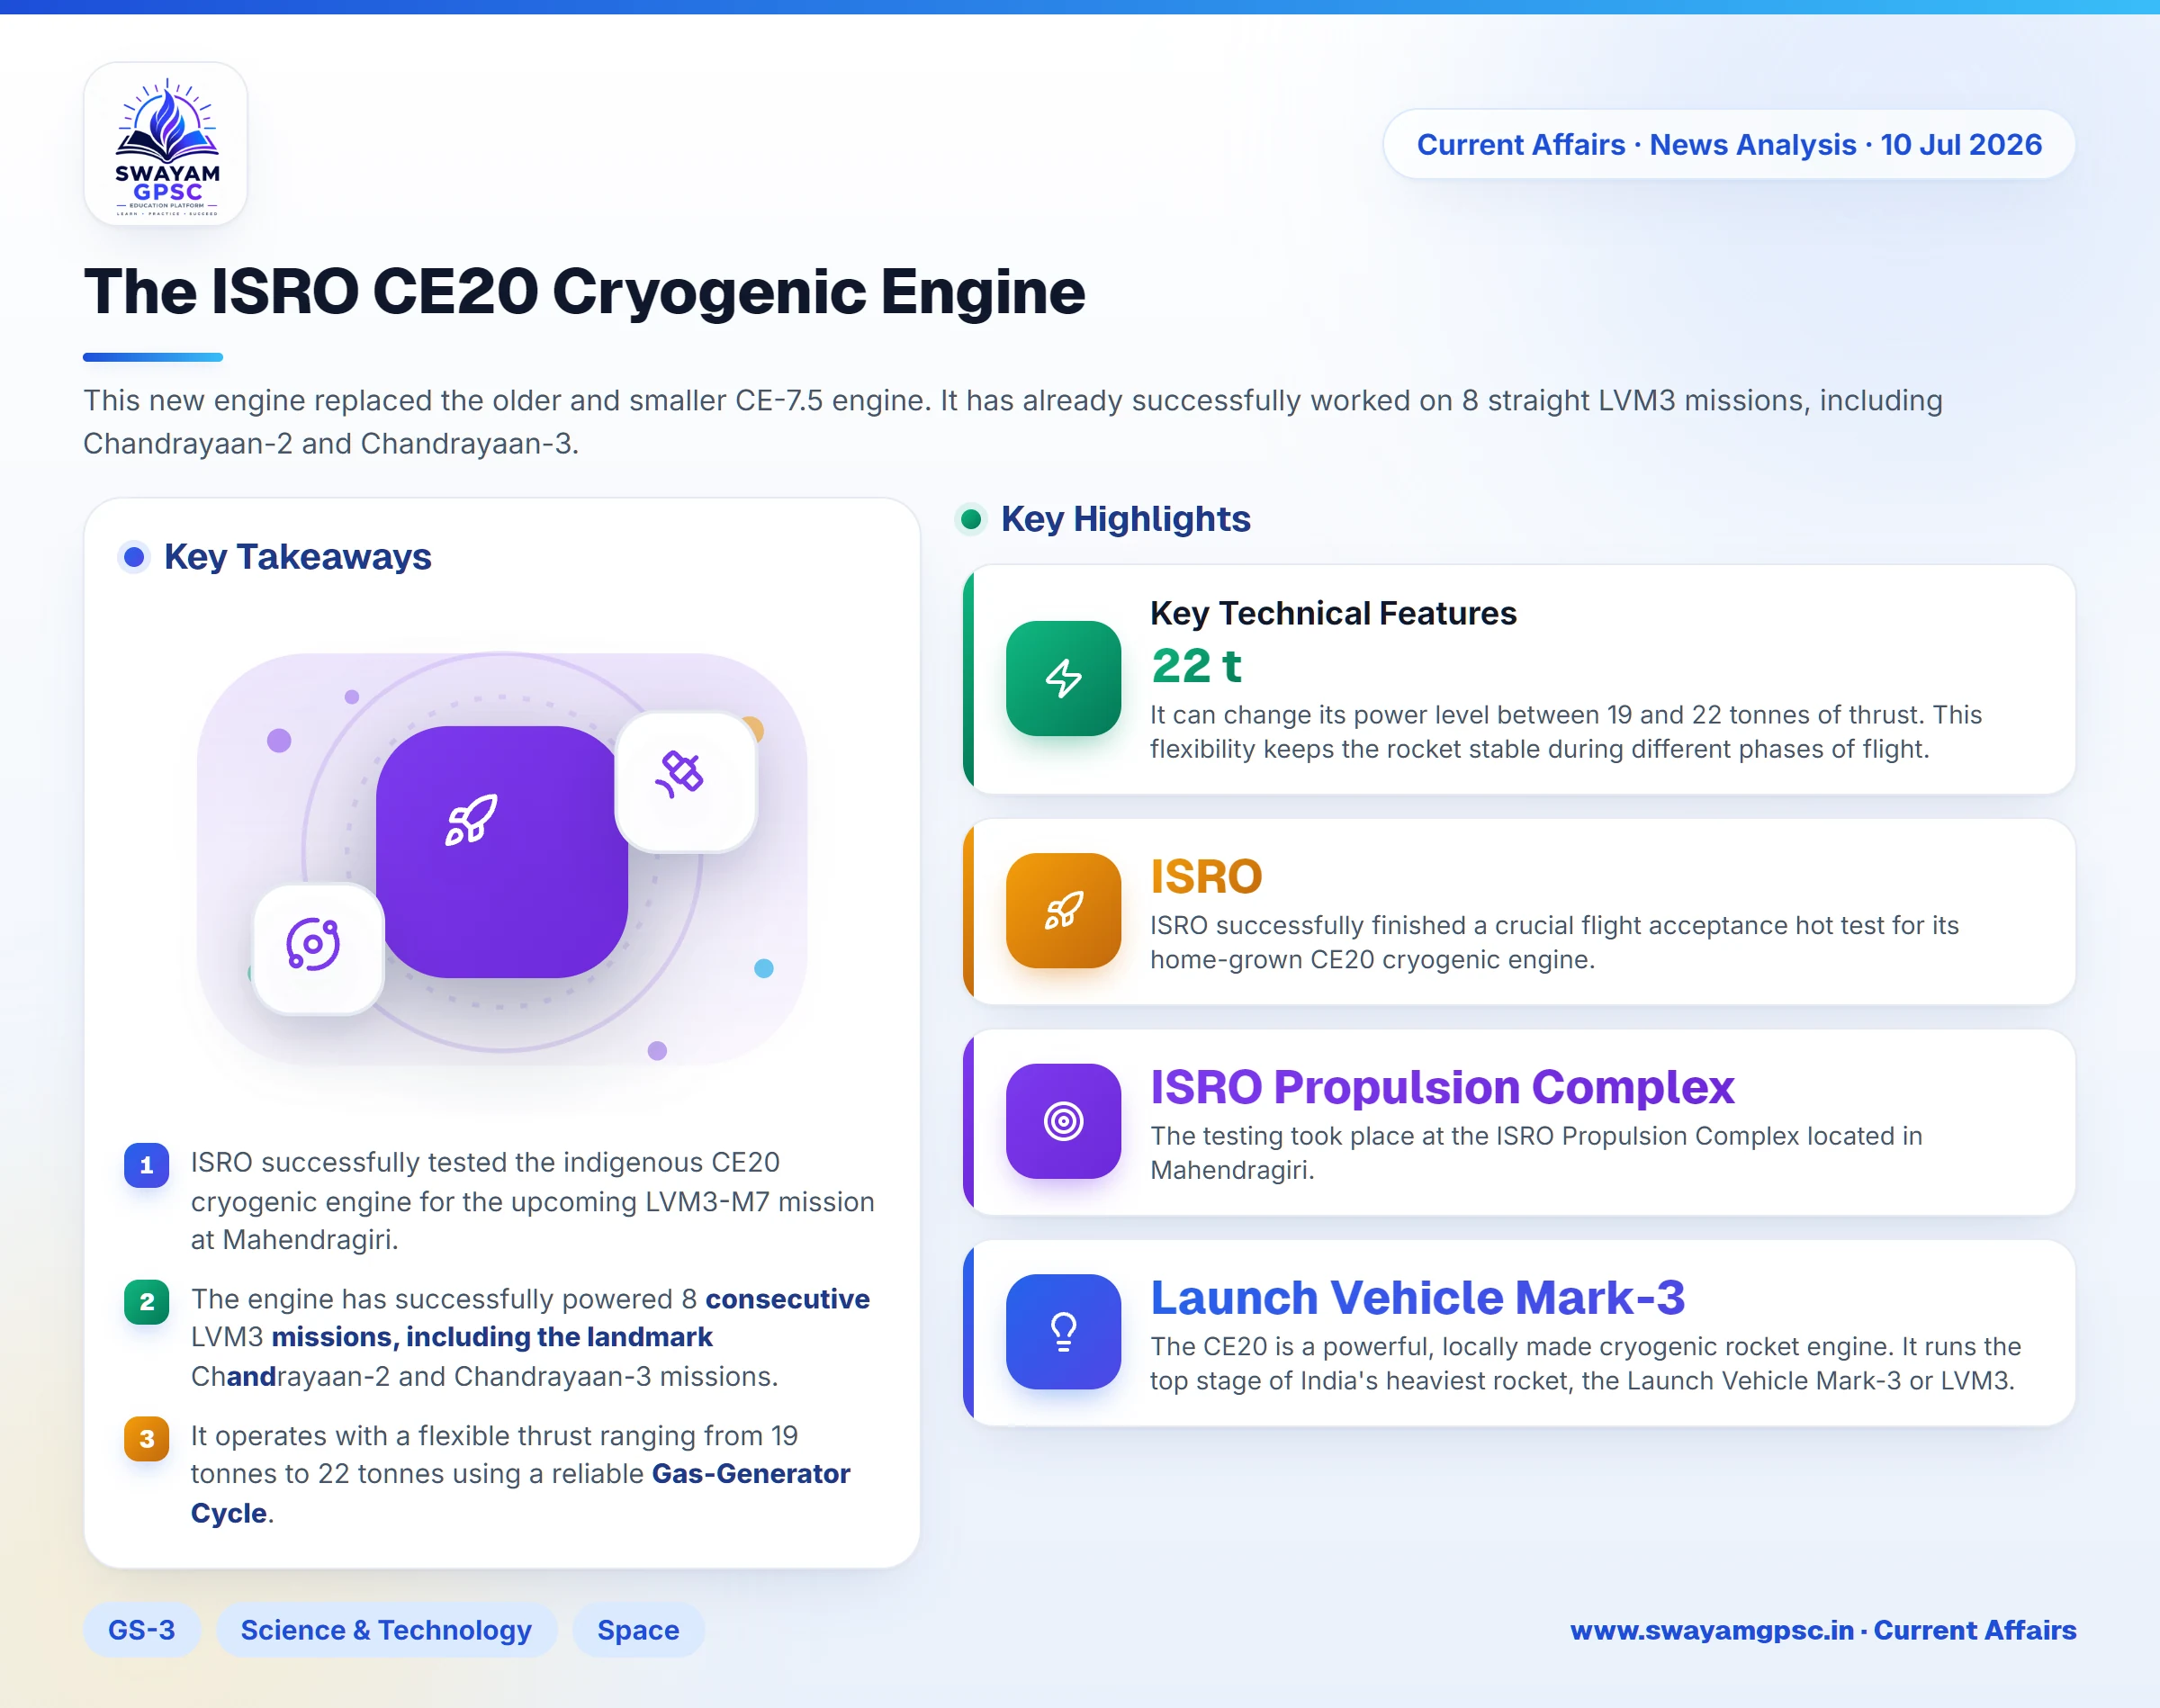Select the Science & Technology tag
2160x1708 pixels.
click(386, 1630)
